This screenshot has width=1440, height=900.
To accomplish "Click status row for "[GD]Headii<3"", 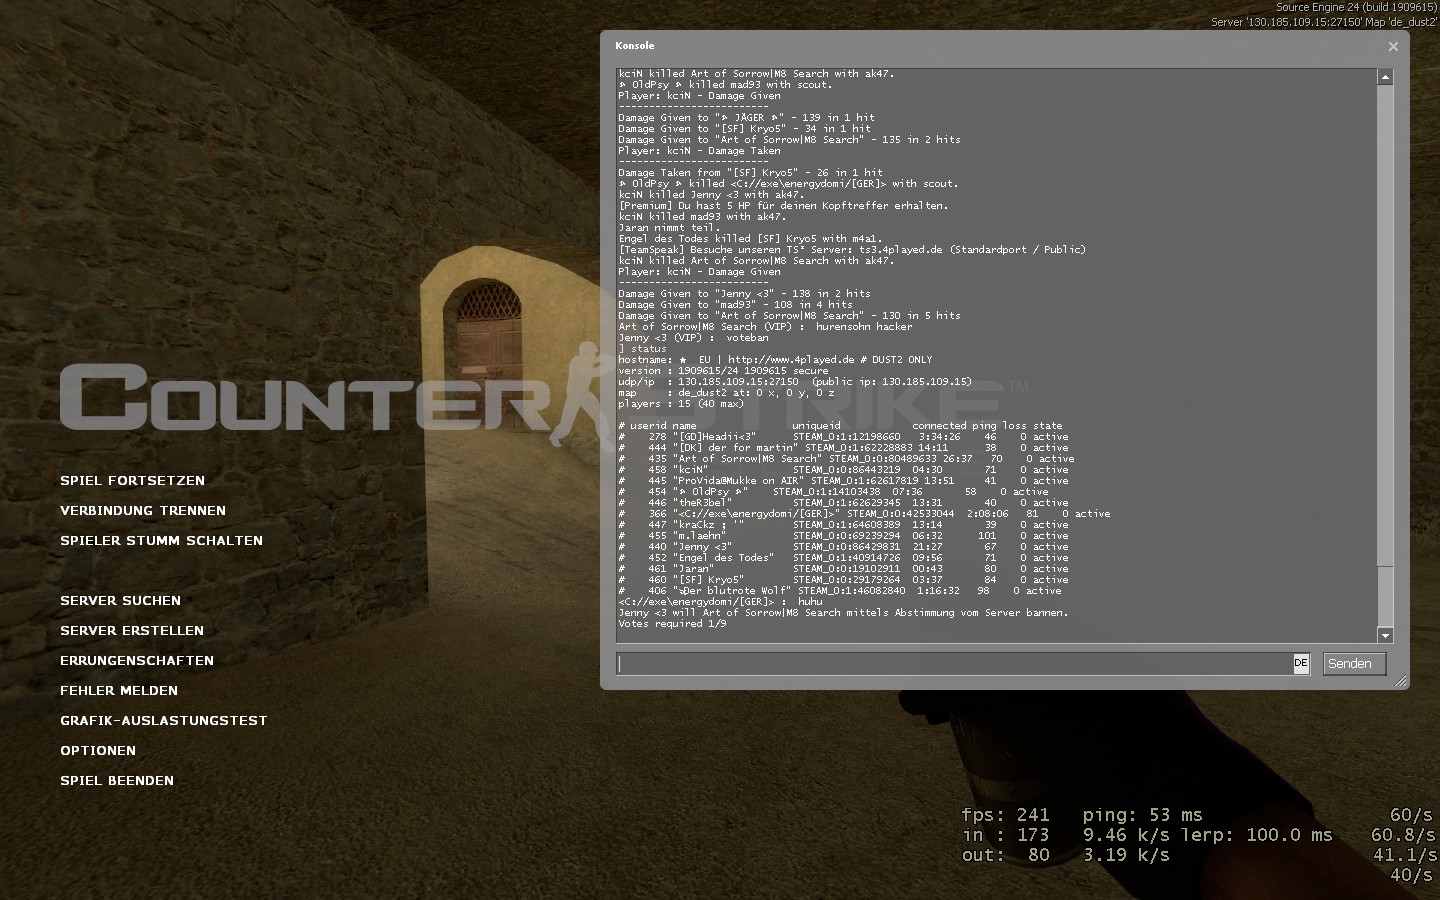I will pyautogui.click(x=843, y=437).
